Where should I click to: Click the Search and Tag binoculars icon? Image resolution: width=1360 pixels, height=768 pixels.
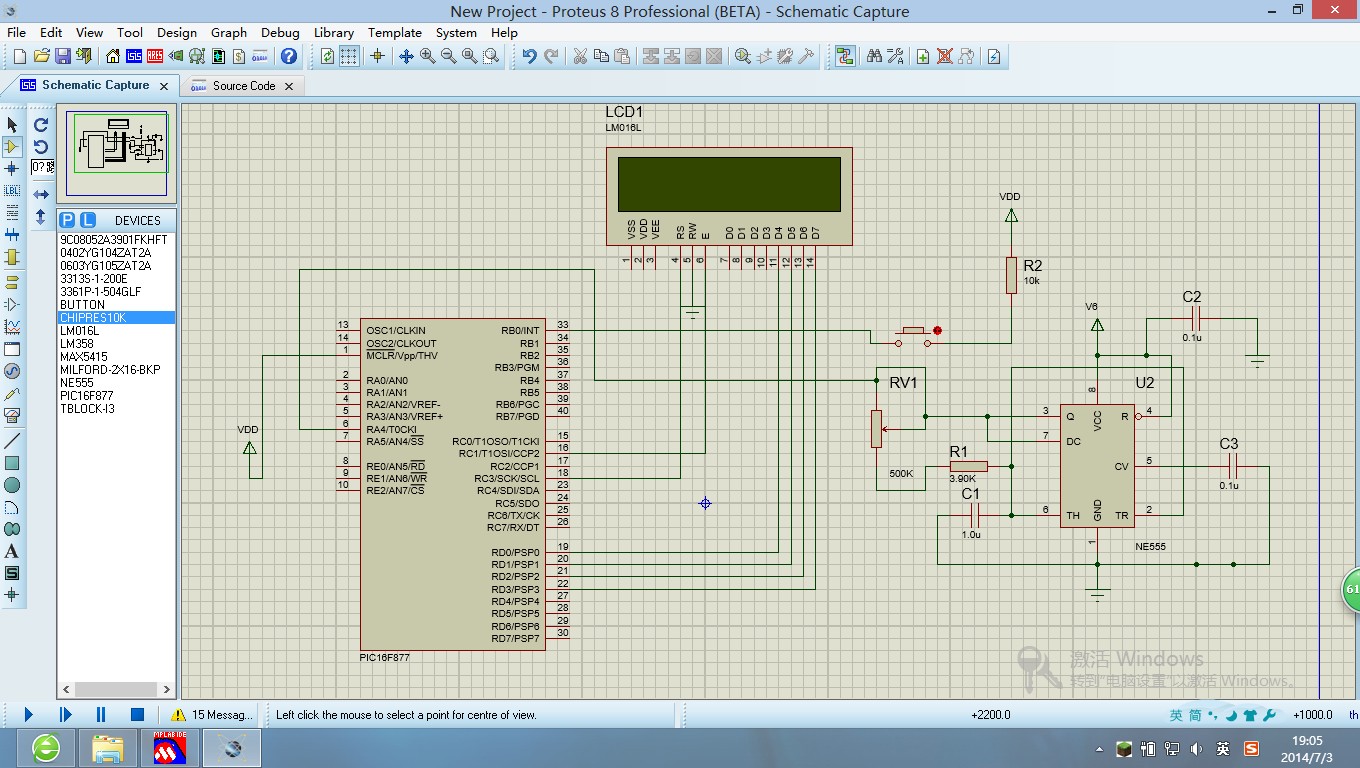pos(874,56)
